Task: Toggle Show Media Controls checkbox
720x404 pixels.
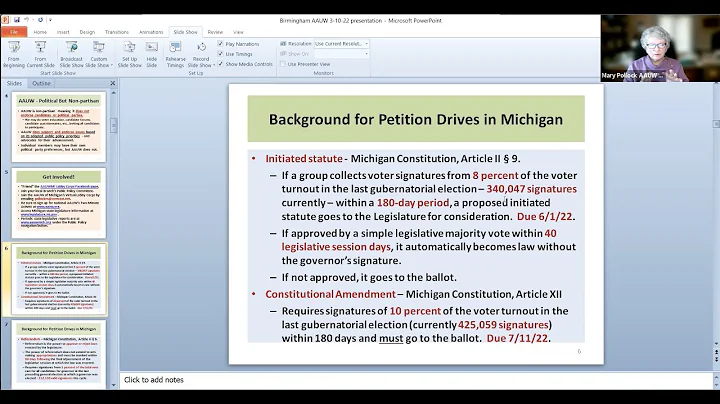Action: pos(220,64)
